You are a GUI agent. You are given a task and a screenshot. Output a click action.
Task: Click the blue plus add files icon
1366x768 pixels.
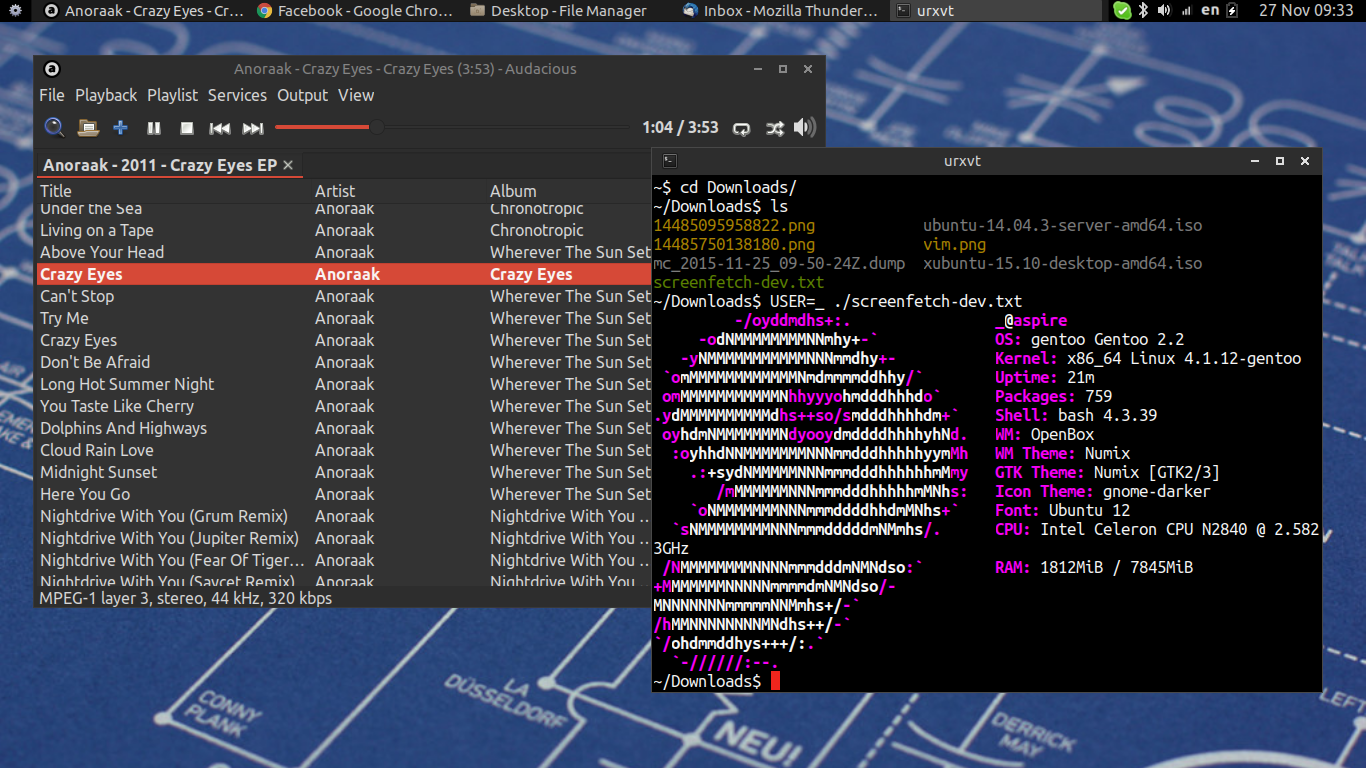pos(121,128)
